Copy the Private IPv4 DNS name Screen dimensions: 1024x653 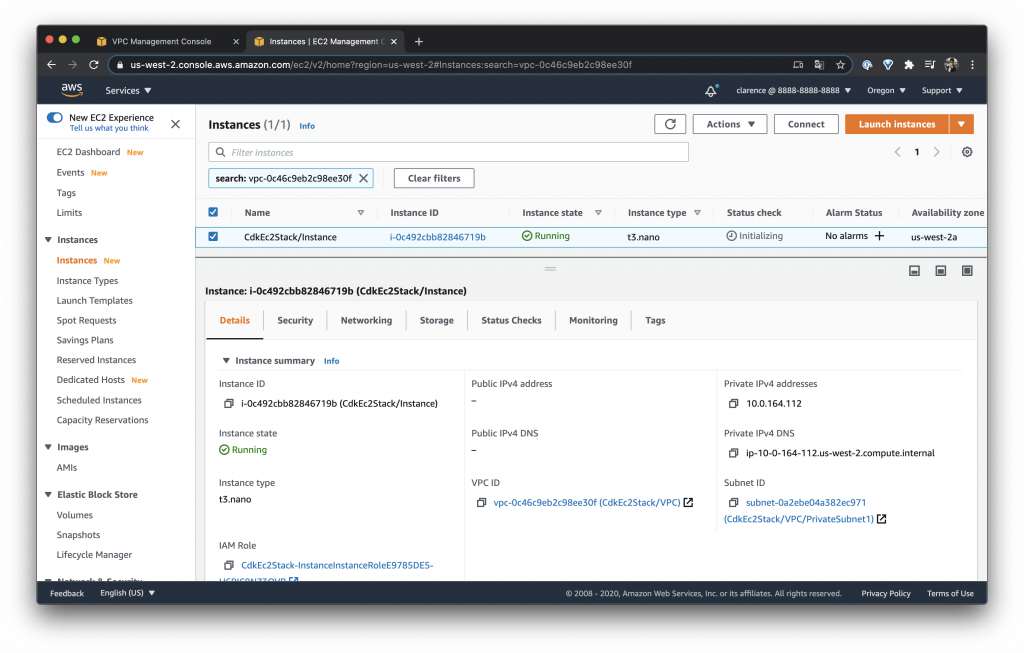point(733,453)
